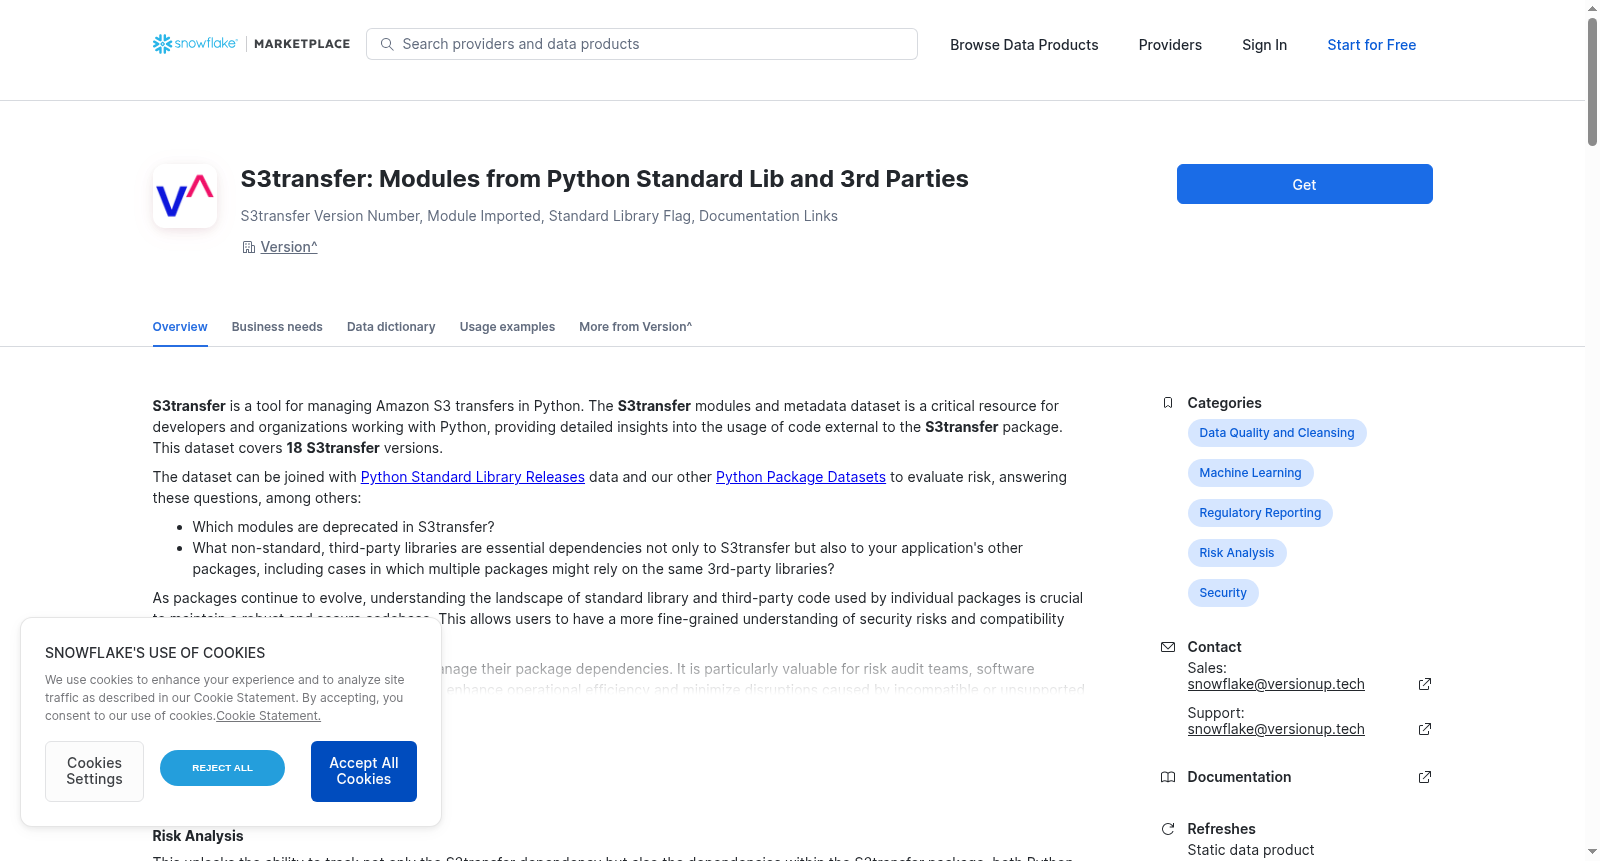Open the Providers page
Image resolution: width=1600 pixels, height=861 pixels.
(x=1170, y=45)
